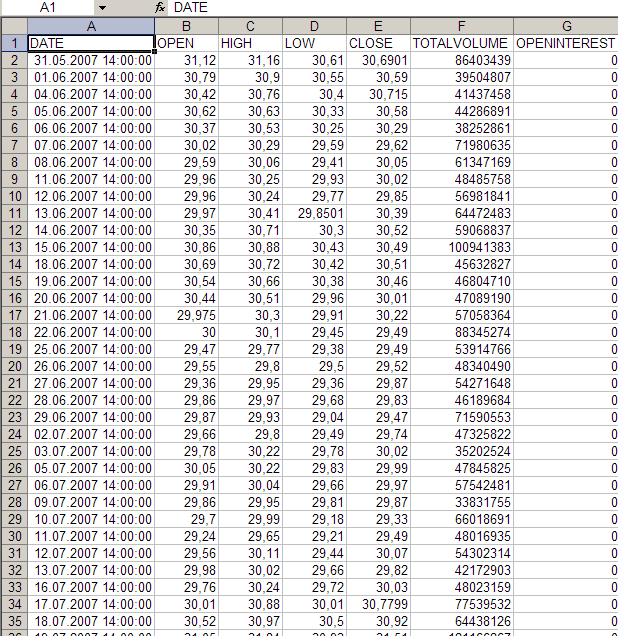Viewport: 618px width, 636px height.
Task: Click the CLOSE header cell
Action: click(378, 43)
